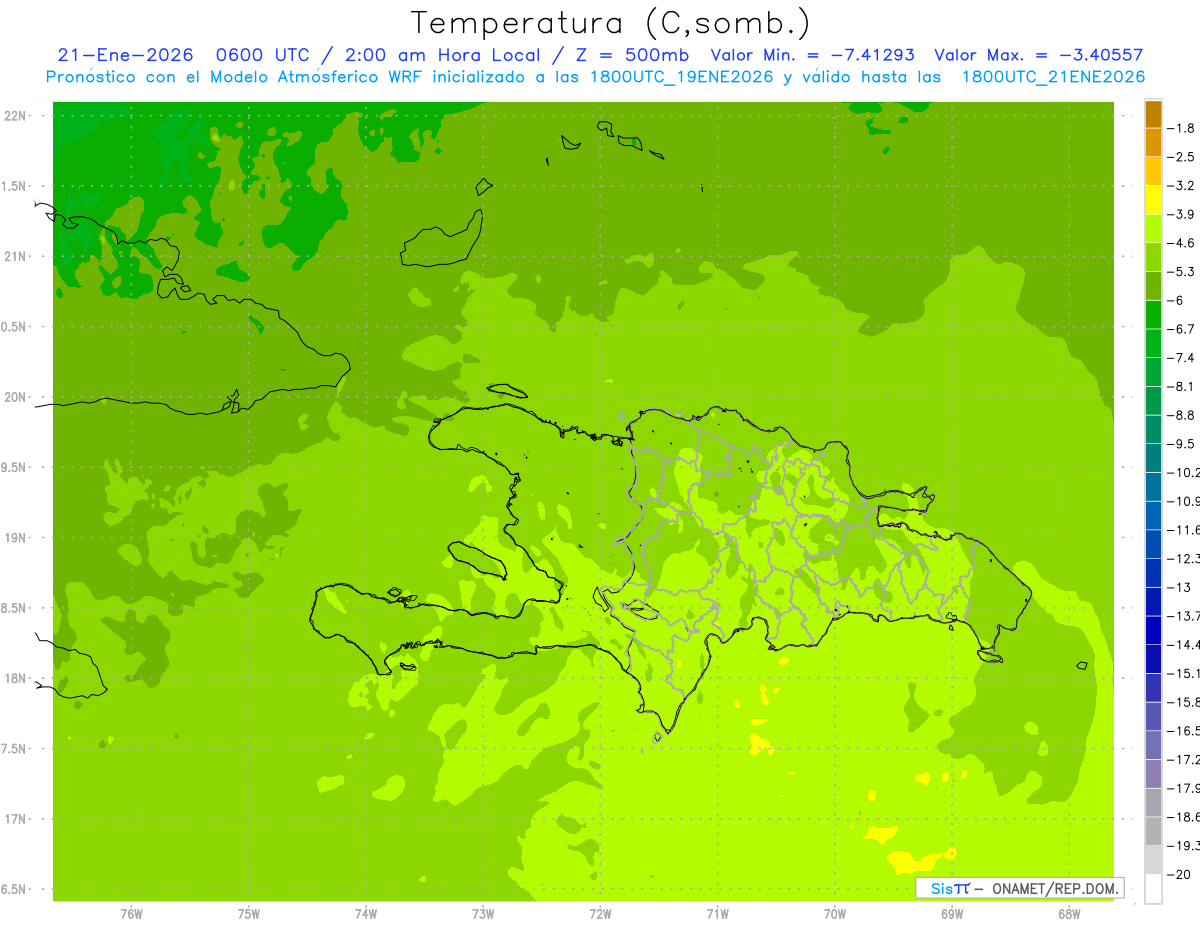Click the "-20" color scale value
Image resolution: width=1200 pixels, height=927 pixels.
(1180, 874)
